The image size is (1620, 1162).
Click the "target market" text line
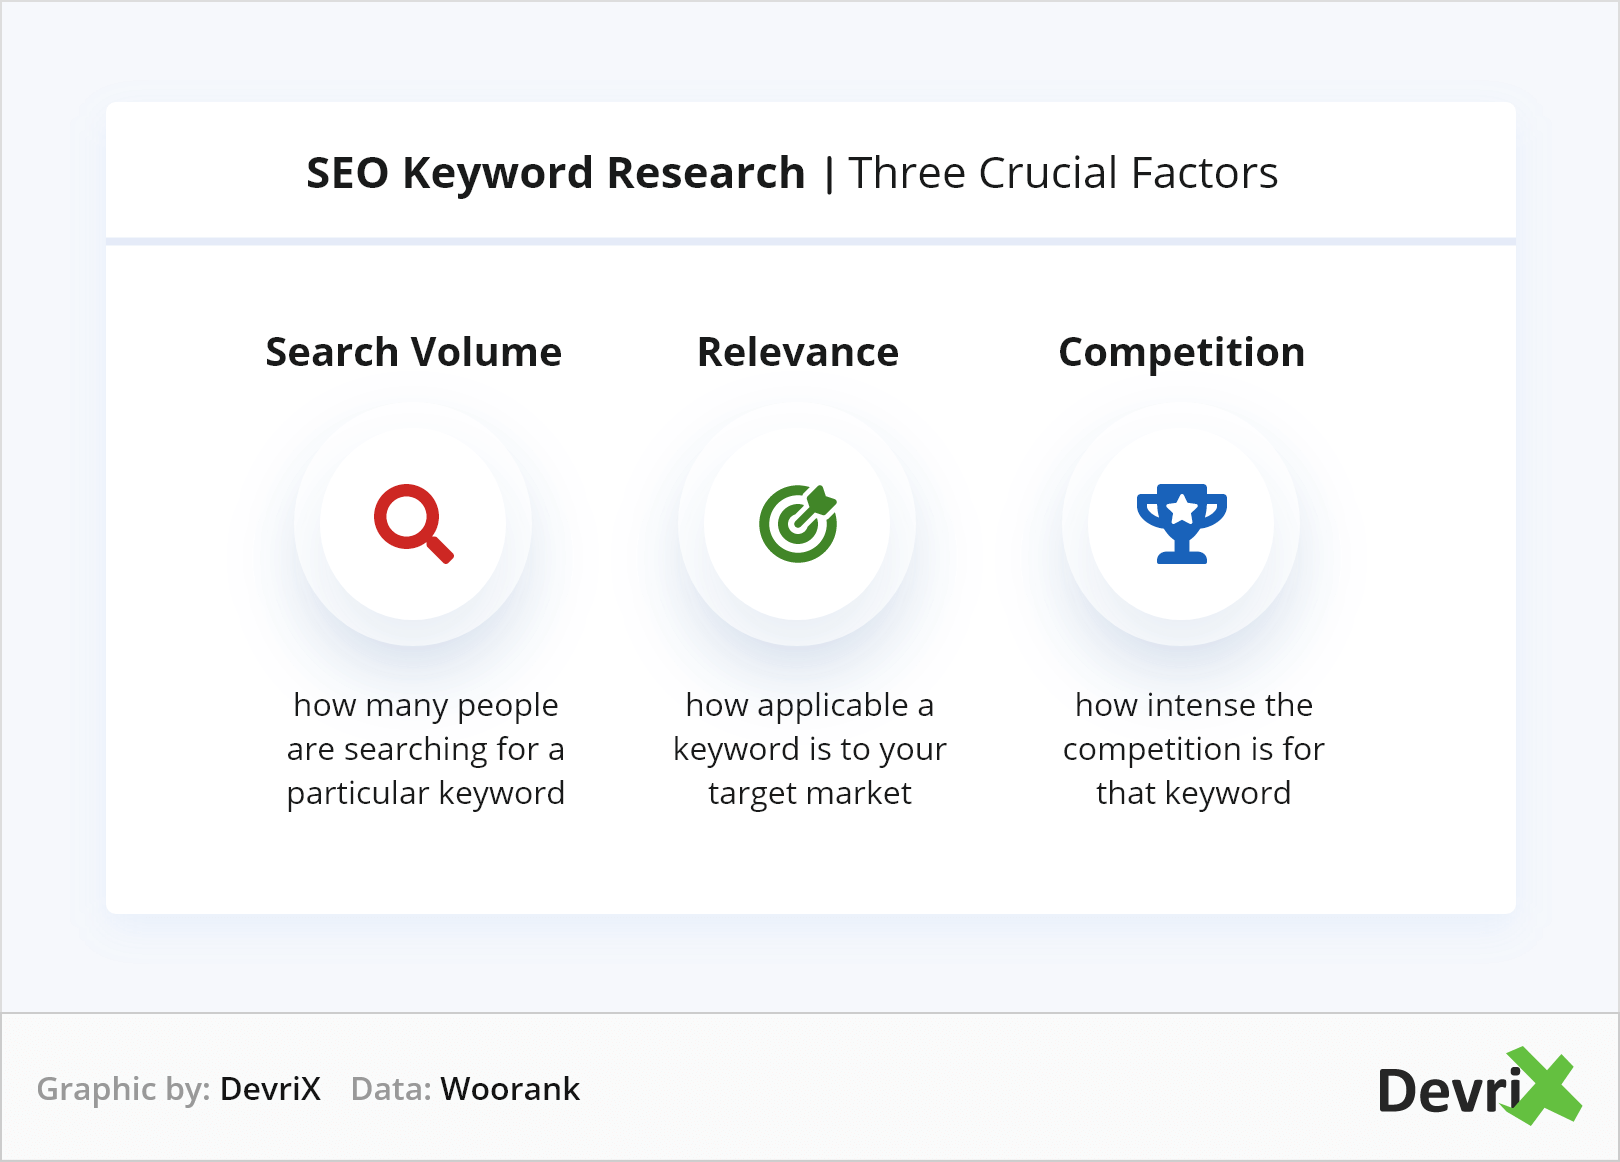(809, 793)
